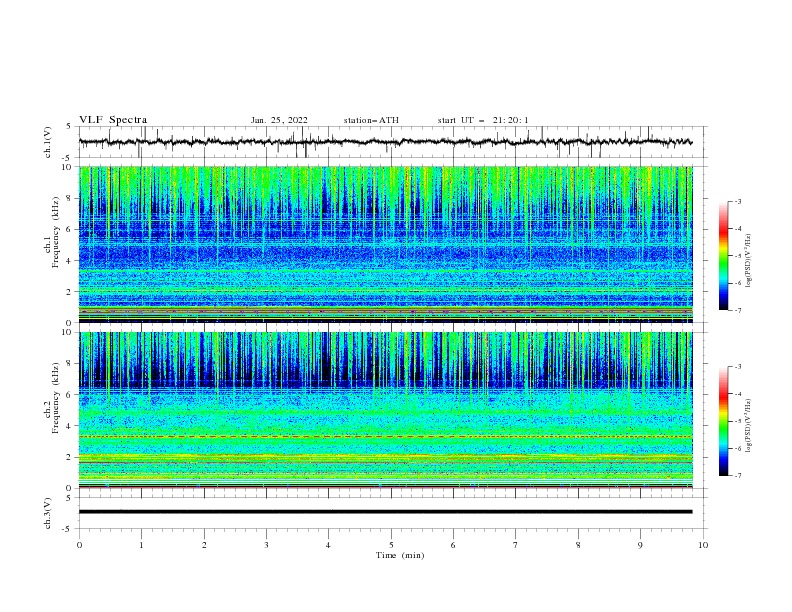Click the ch.2 spectrogram color bar
This screenshot has width=792, height=612.
point(723,421)
